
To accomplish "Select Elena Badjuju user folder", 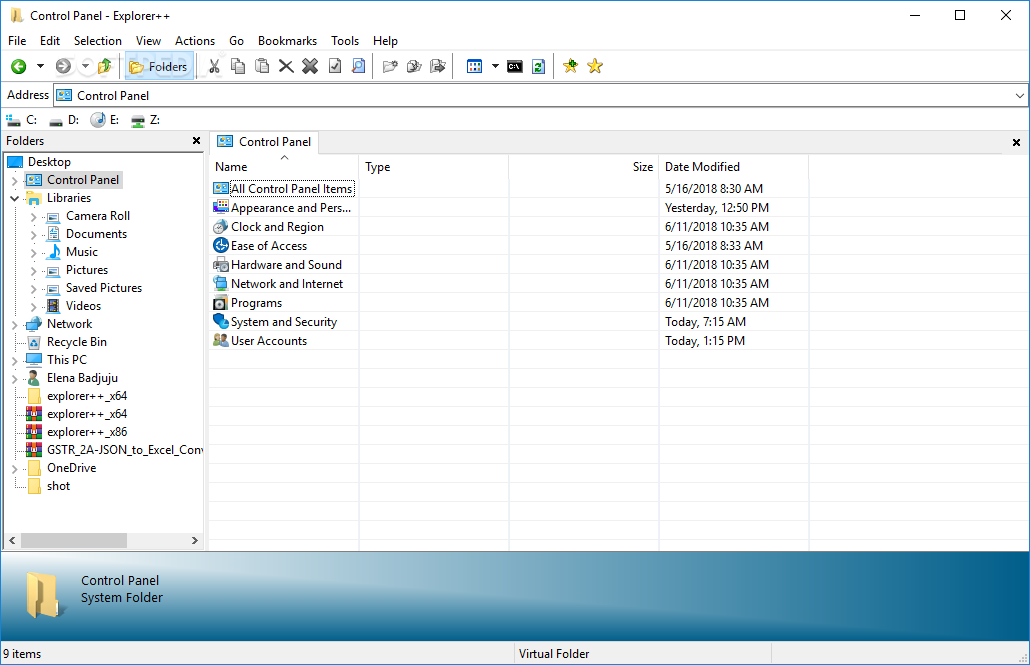I will pyautogui.click(x=82, y=378).
